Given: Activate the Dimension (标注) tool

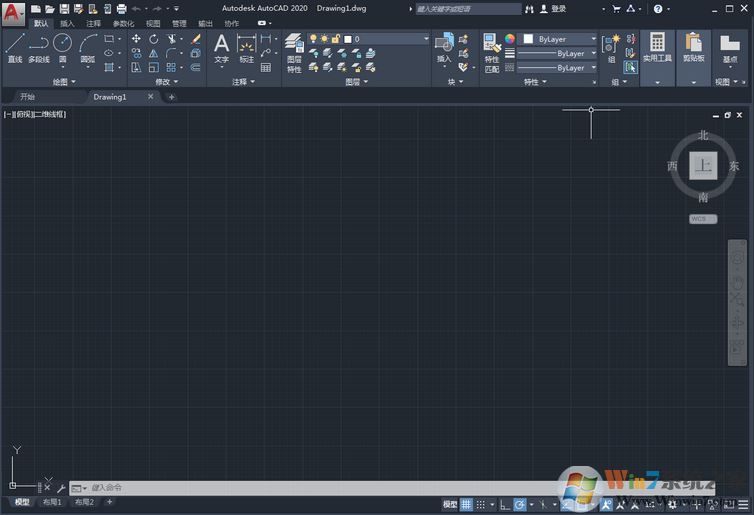Looking at the screenshot, I should tap(247, 49).
